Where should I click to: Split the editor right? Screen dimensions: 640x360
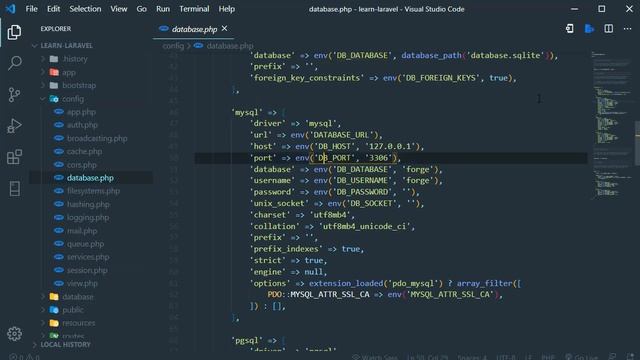click(x=608, y=29)
